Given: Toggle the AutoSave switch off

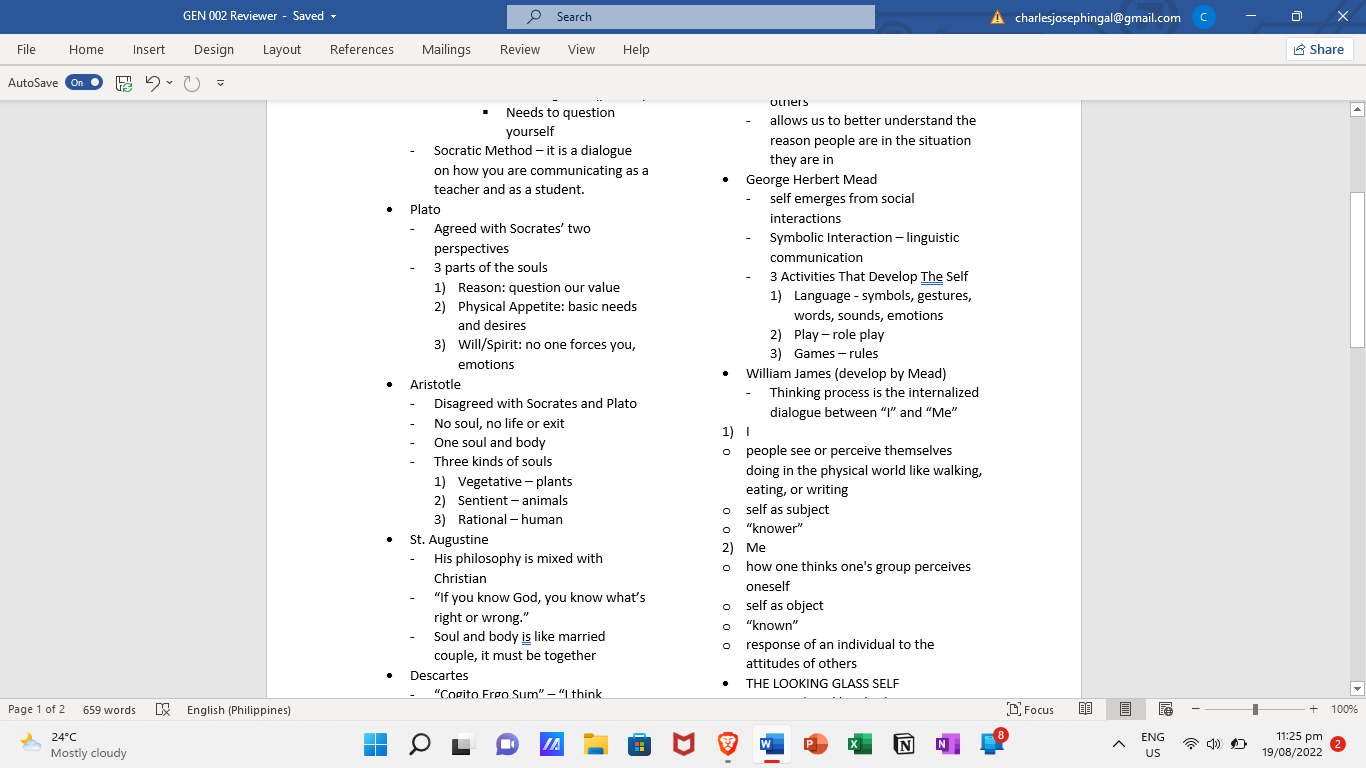Looking at the screenshot, I should click(84, 83).
